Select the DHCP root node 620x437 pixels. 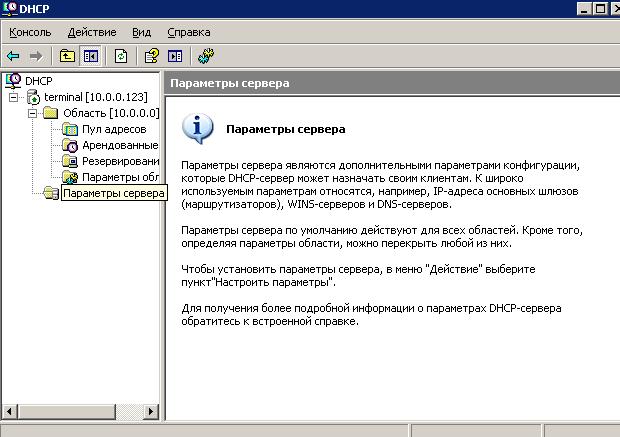[x=37, y=80]
